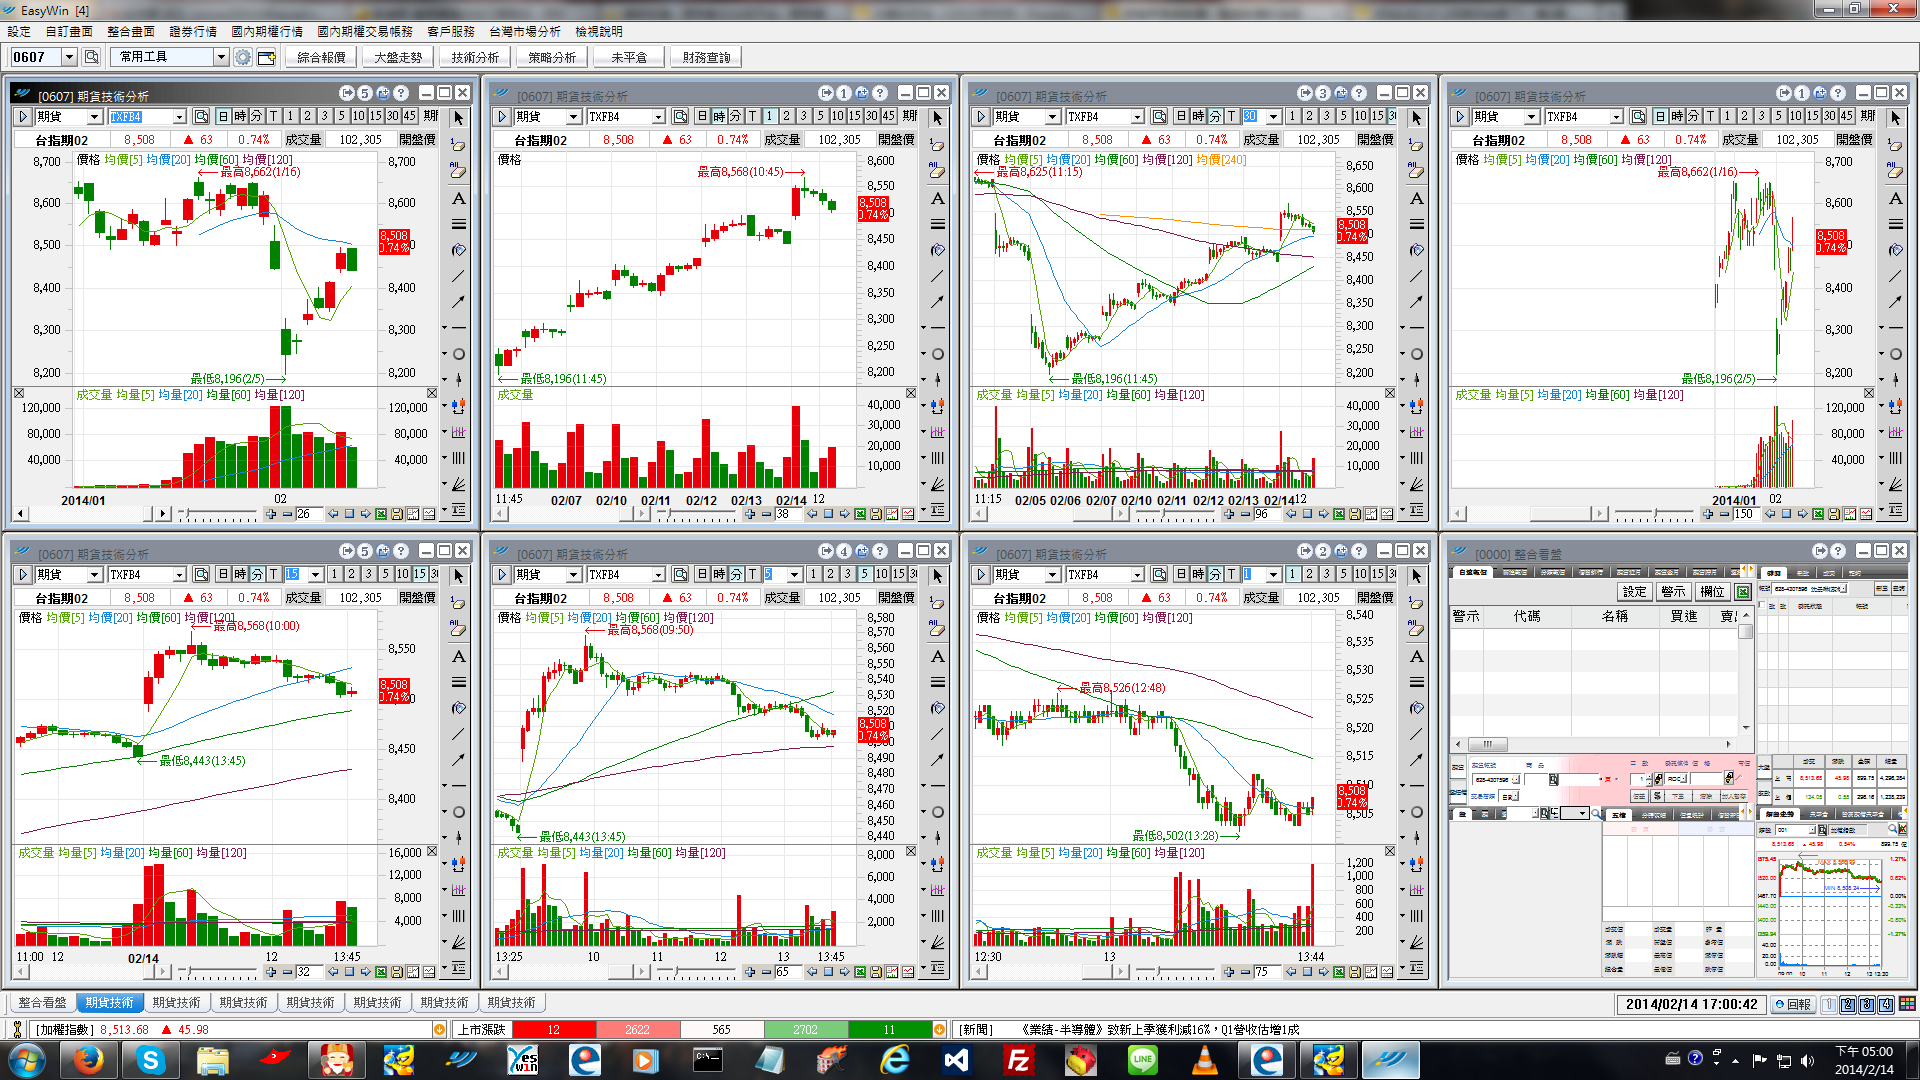Click 回報 button at bottom right

coord(1793,1004)
